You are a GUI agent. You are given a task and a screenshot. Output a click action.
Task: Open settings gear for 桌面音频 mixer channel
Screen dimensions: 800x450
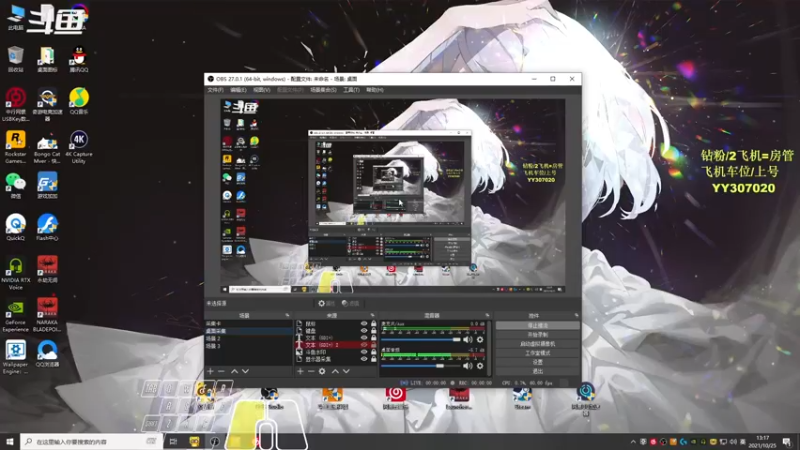coord(480,366)
